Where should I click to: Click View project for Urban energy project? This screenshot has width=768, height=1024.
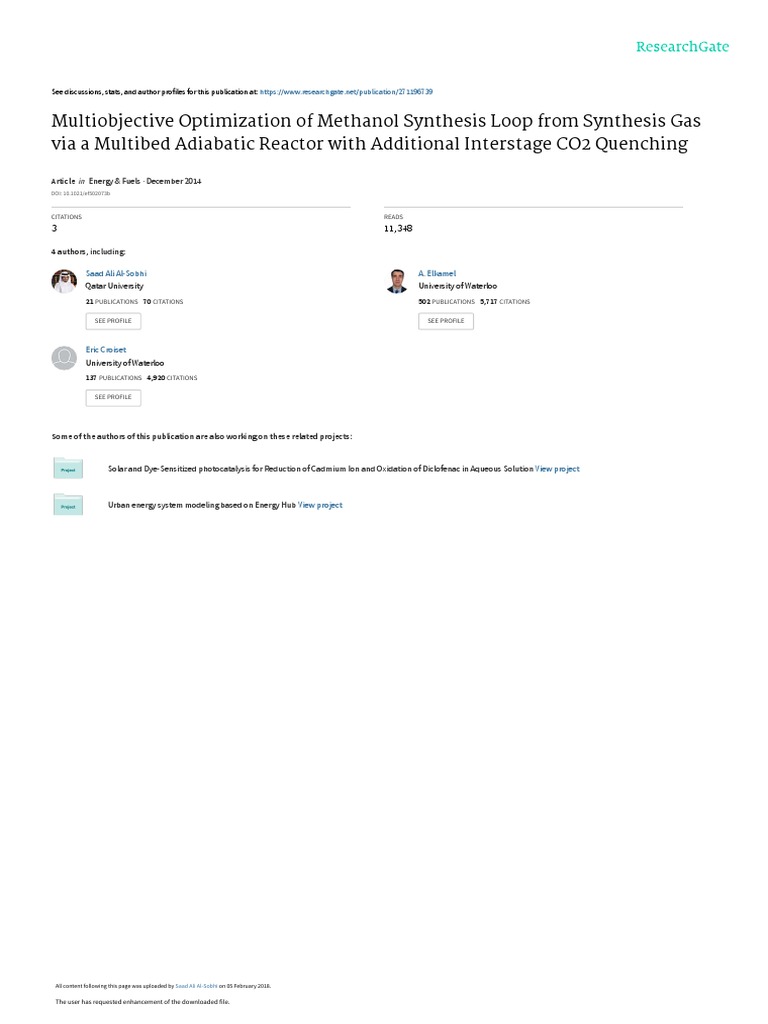(x=320, y=505)
